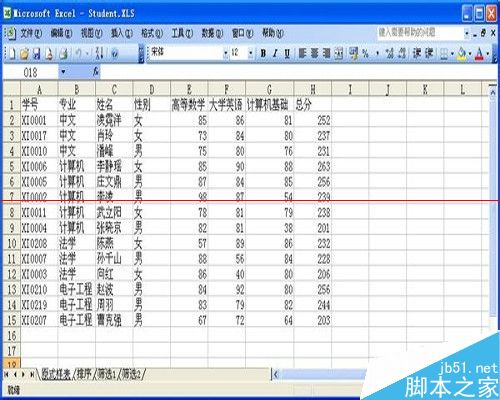500x400 pixels.
Task: Open the 格式 (Format) menu
Action: click(x=152, y=33)
